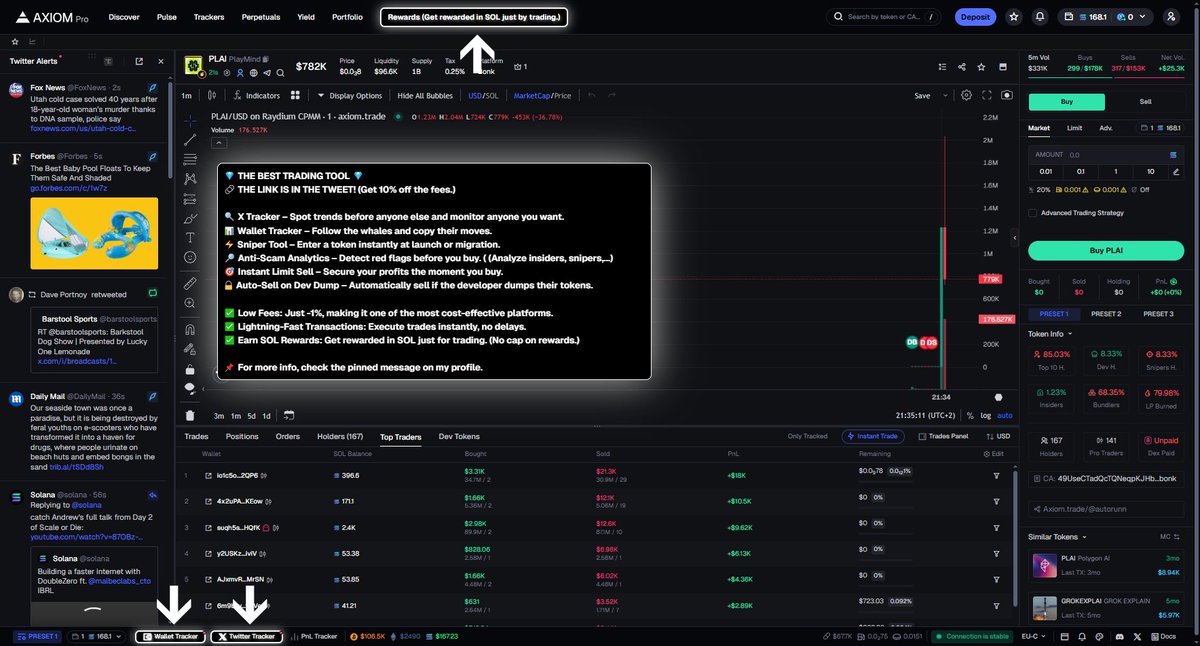1200x646 pixels.
Task: Switch to Sell mode
Action: [x=1145, y=102]
